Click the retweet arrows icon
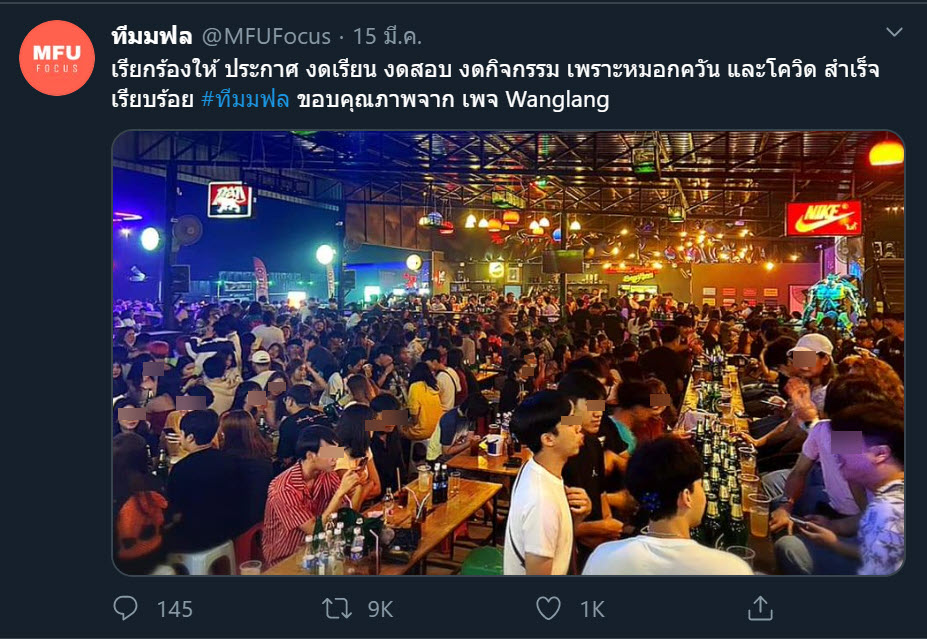927x639 pixels. coord(336,608)
